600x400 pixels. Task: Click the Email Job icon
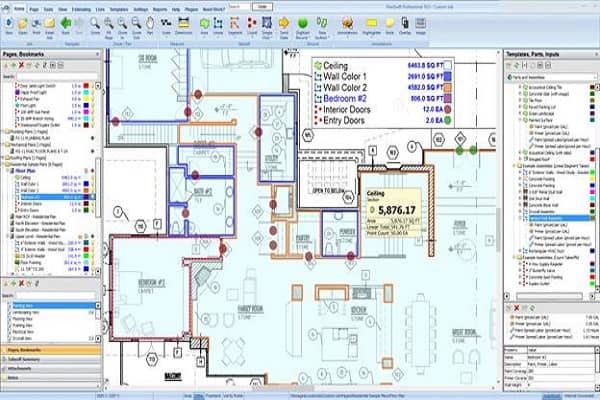click(x=50, y=28)
